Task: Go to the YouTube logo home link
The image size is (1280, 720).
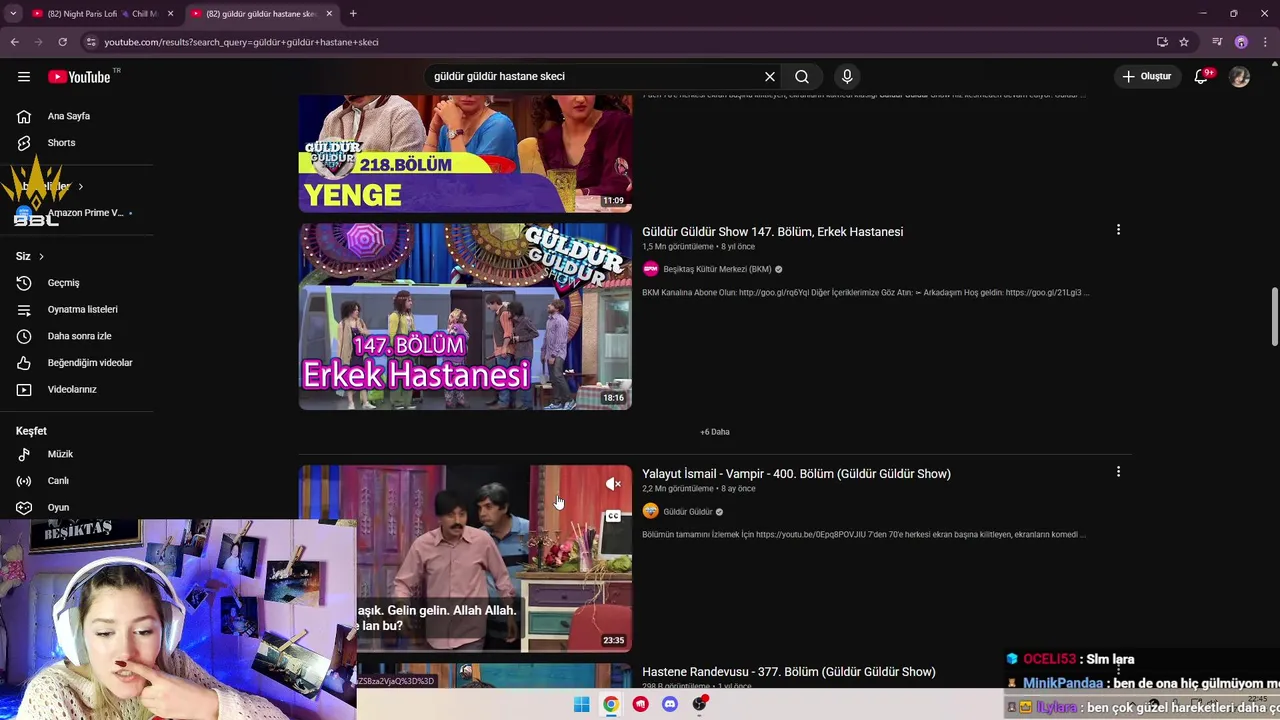Action: (80, 77)
